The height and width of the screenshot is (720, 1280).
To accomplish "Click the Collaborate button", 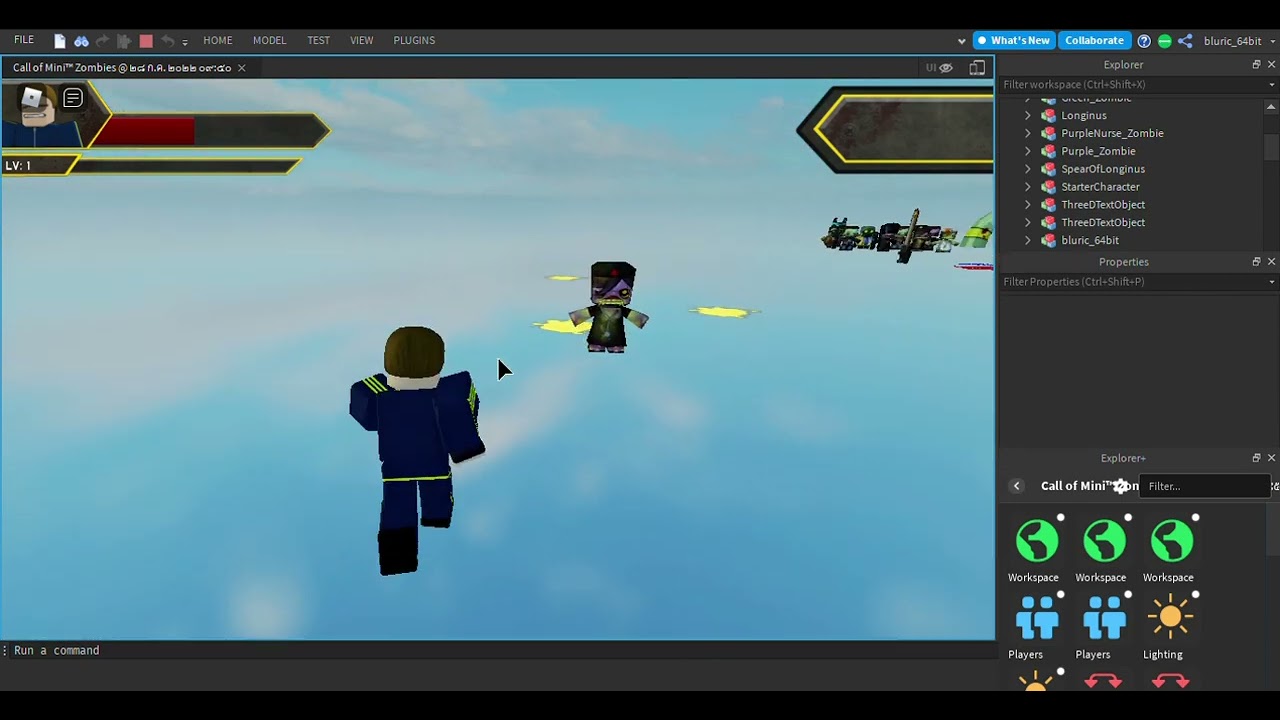I will [1094, 41].
